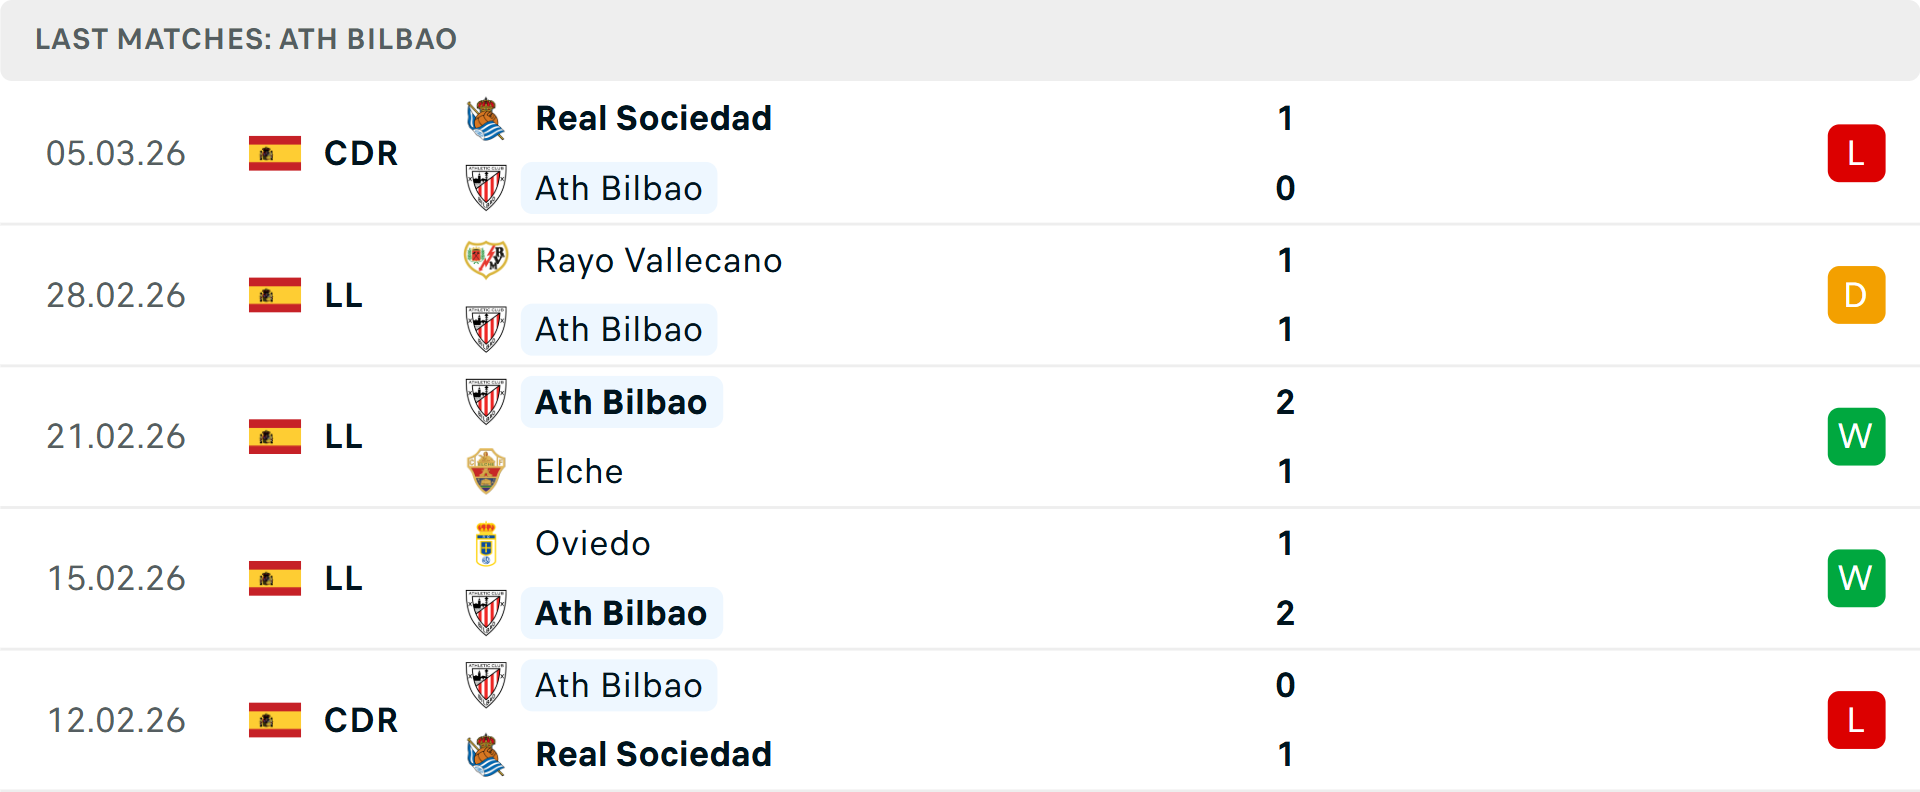1920x792 pixels.
Task: Click the Spain flag on the 28.02.26 row
Action: coord(274,295)
